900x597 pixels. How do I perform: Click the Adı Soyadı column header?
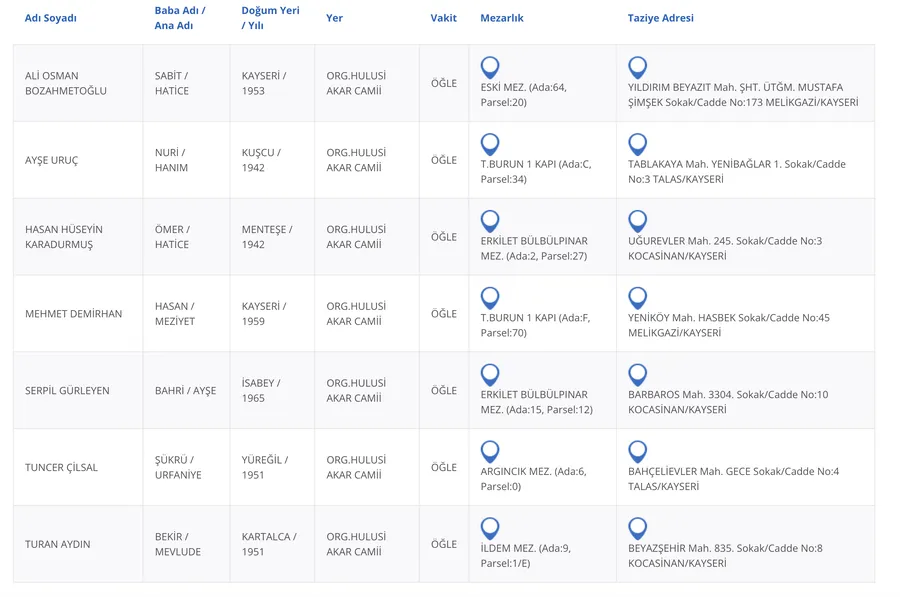[50, 18]
